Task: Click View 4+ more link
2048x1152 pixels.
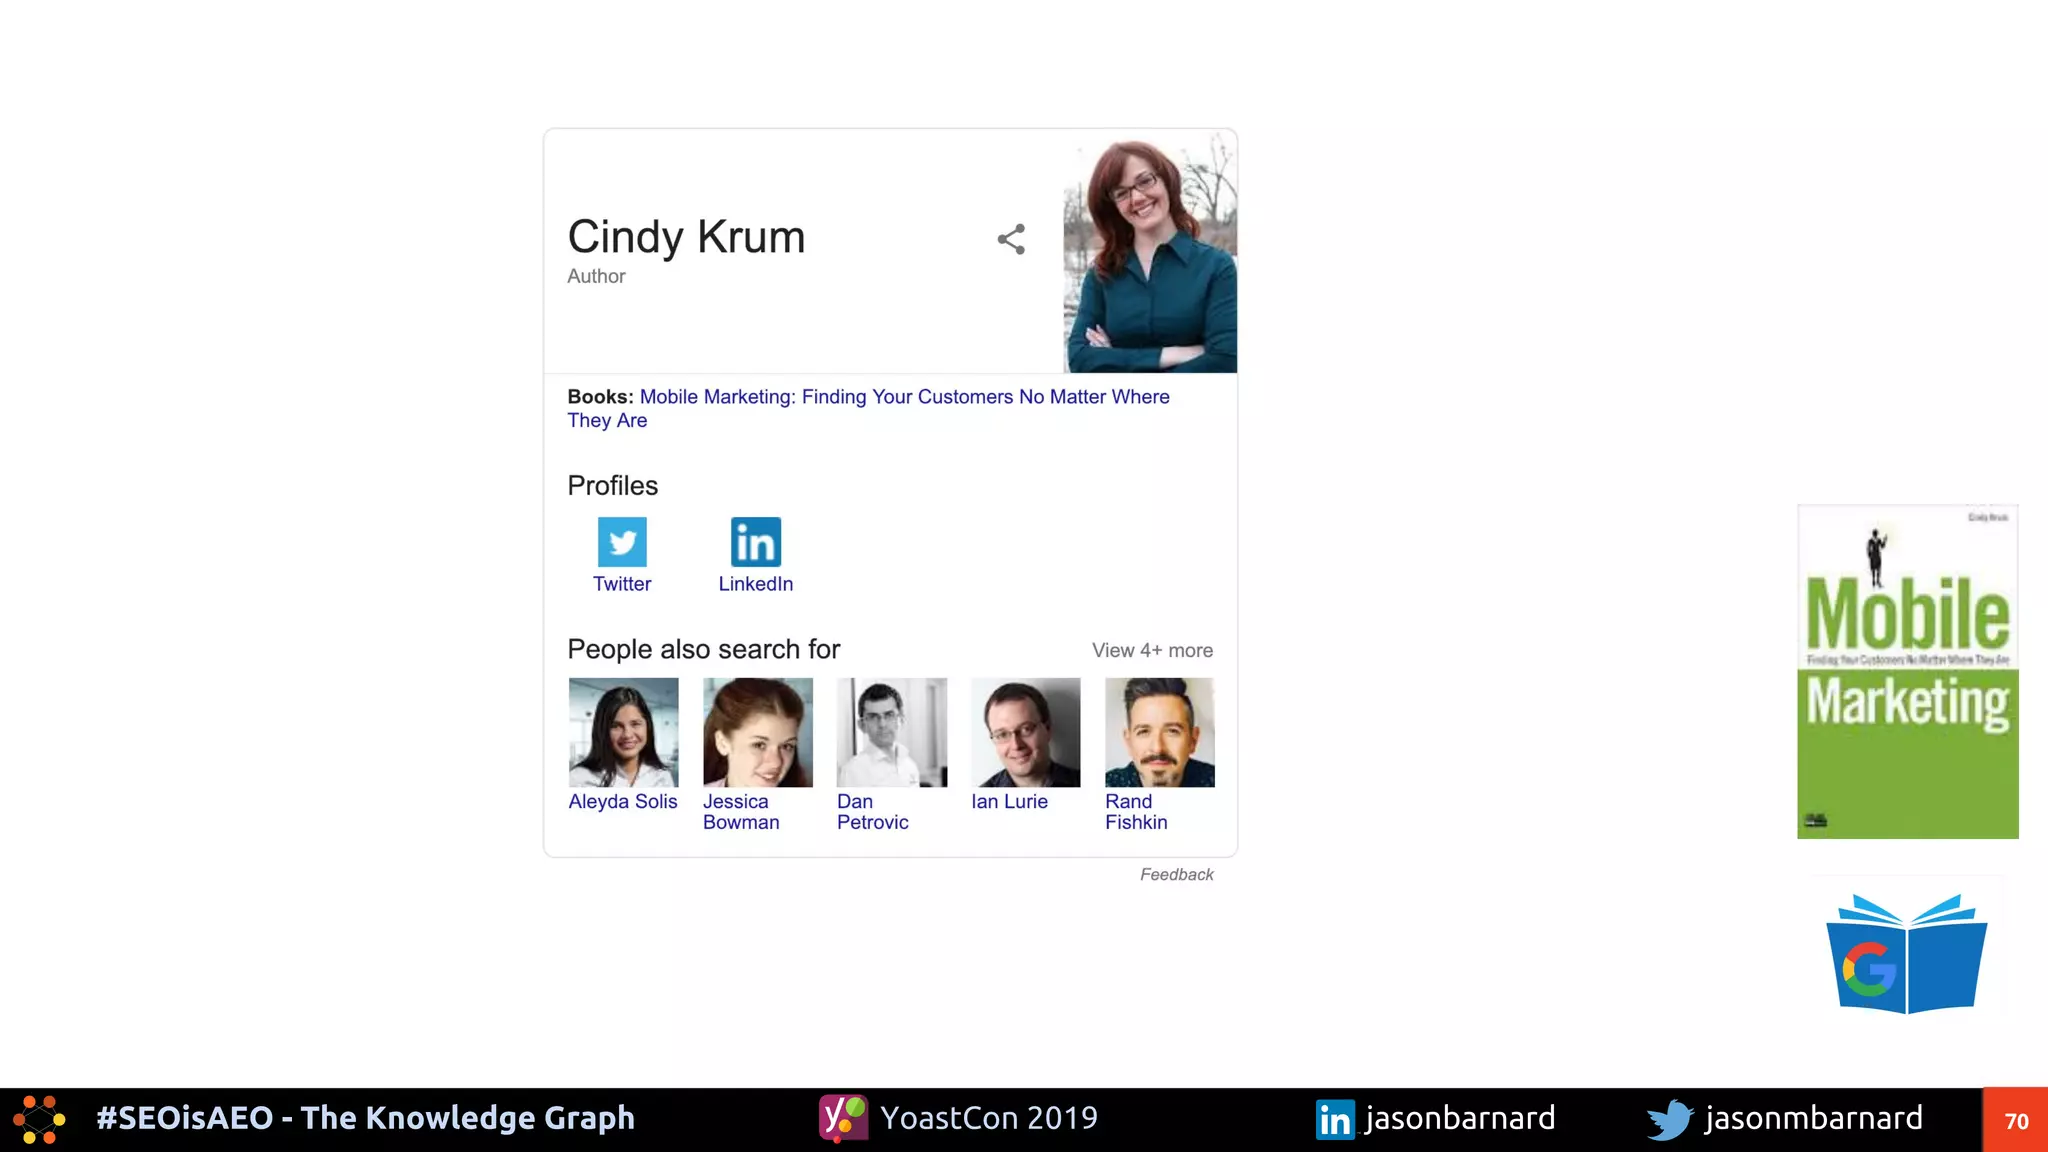Action: (x=1152, y=650)
